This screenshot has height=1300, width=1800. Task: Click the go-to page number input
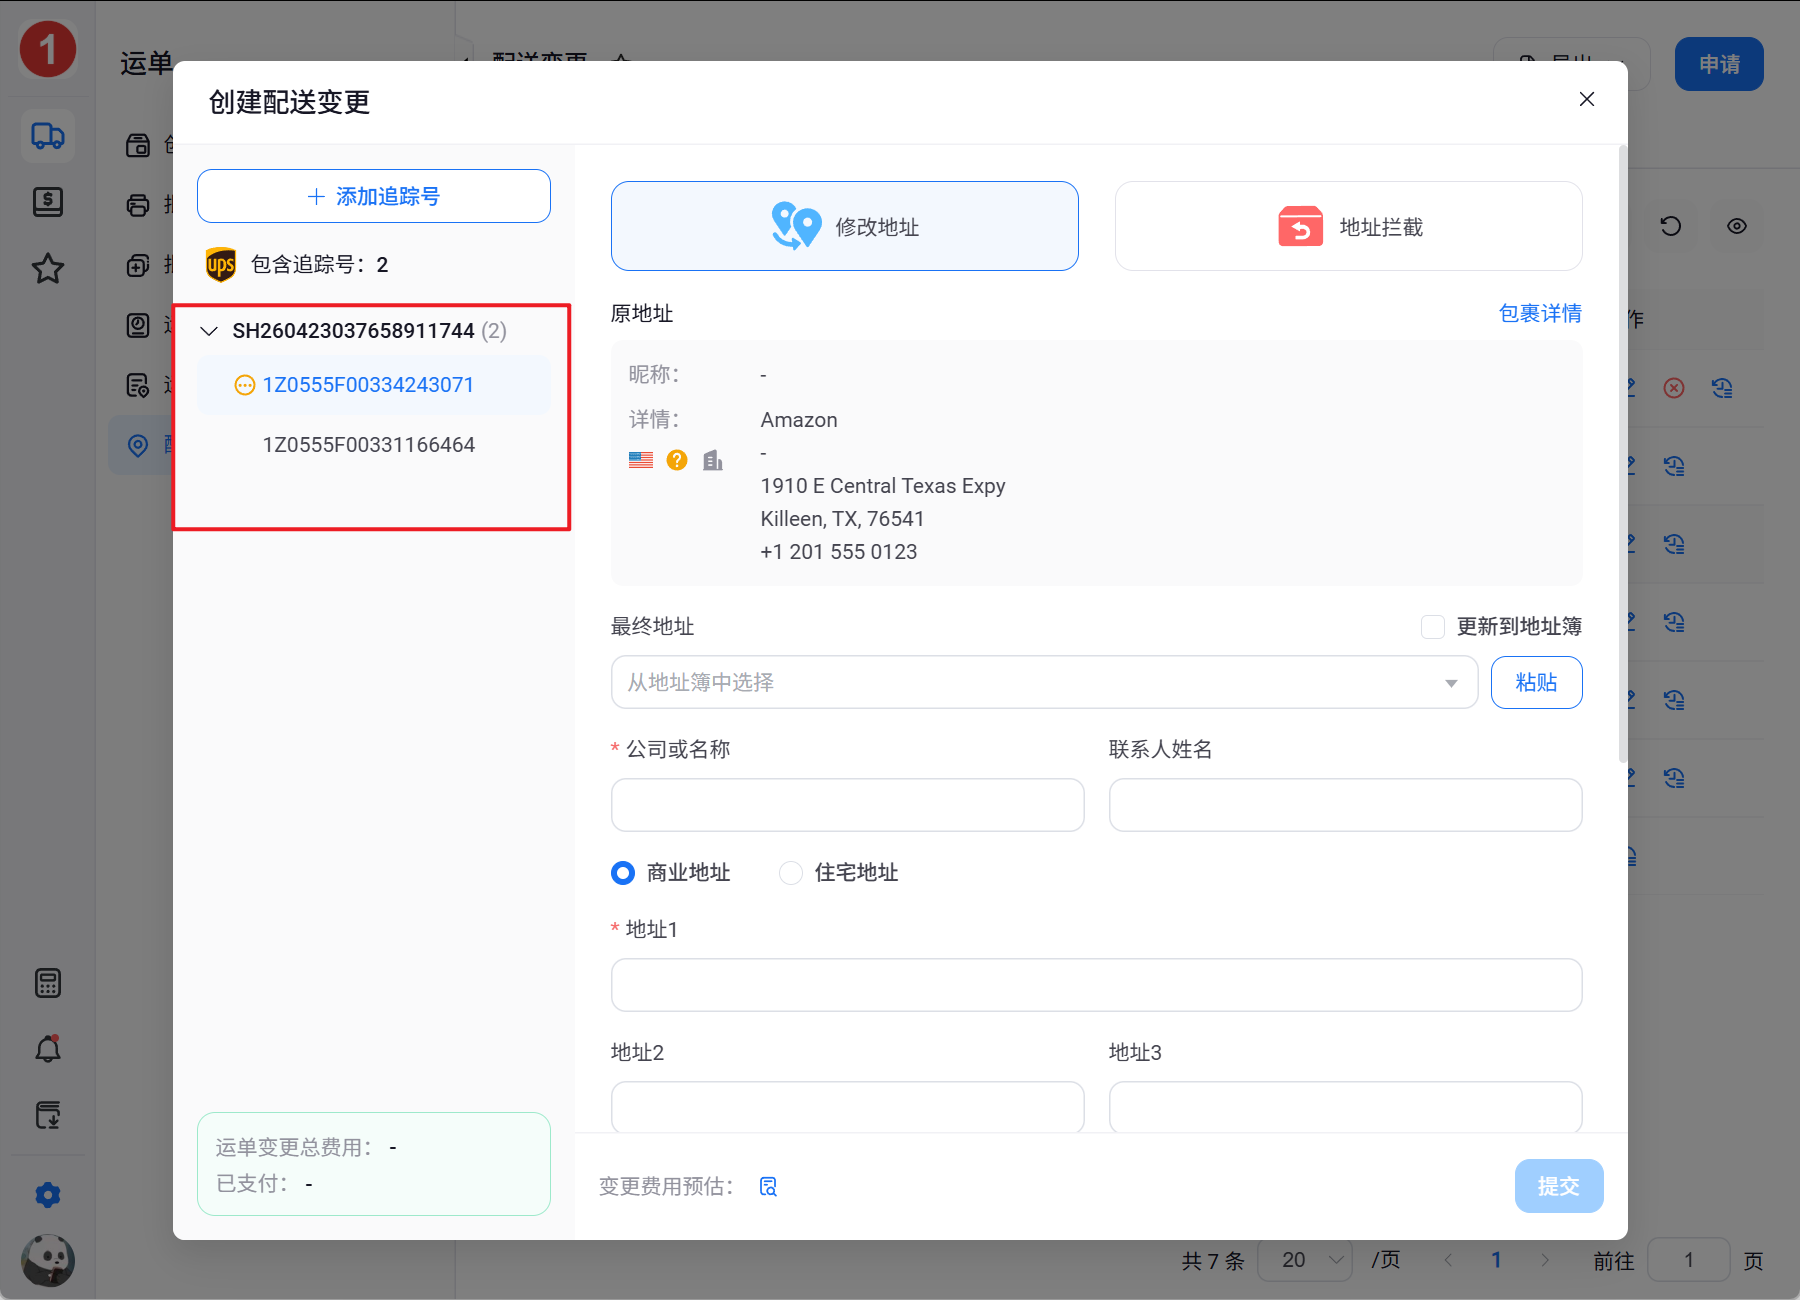(x=1688, y=1260)
